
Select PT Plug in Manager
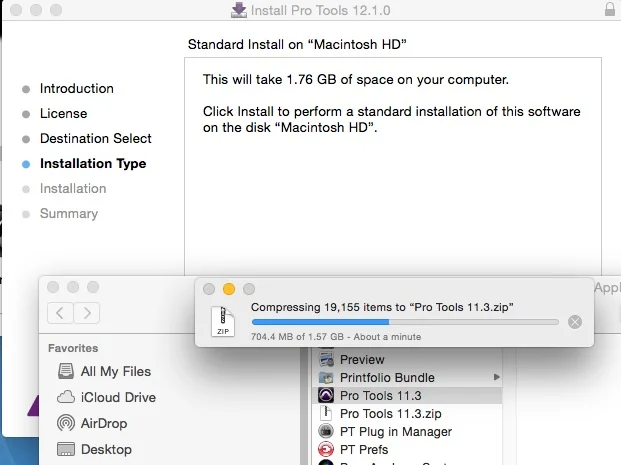pos(407,432)
